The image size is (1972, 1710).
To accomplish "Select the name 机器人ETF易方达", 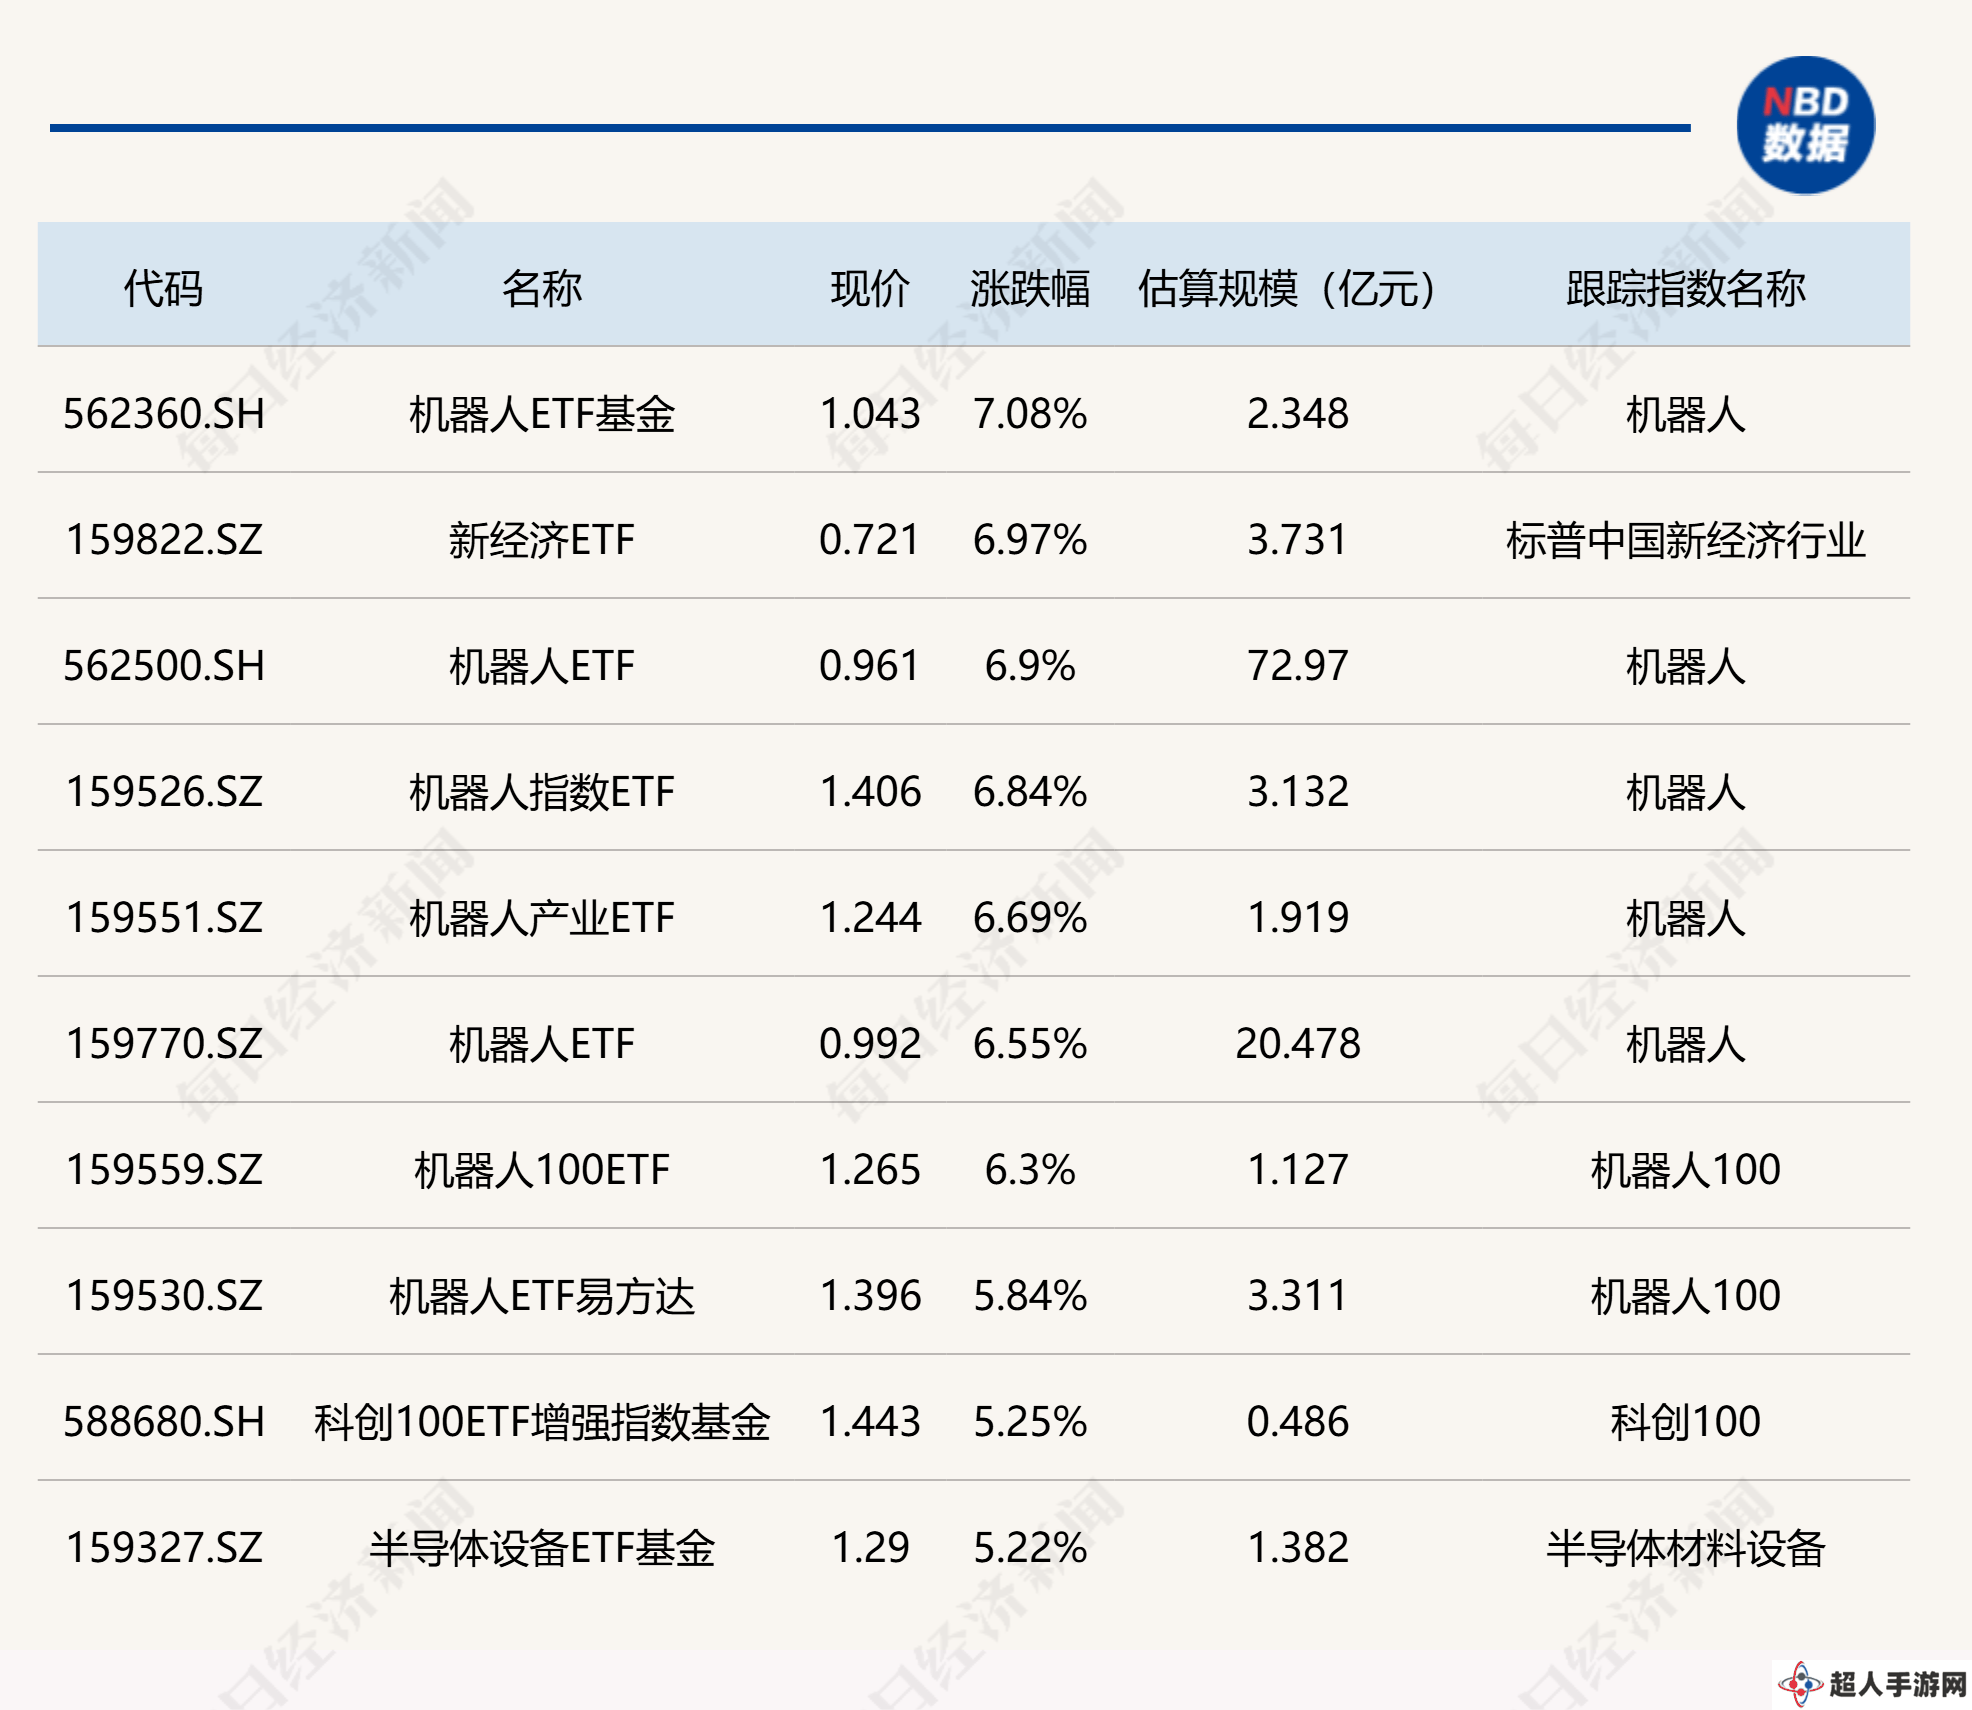I will click(x=542, y=1296).
